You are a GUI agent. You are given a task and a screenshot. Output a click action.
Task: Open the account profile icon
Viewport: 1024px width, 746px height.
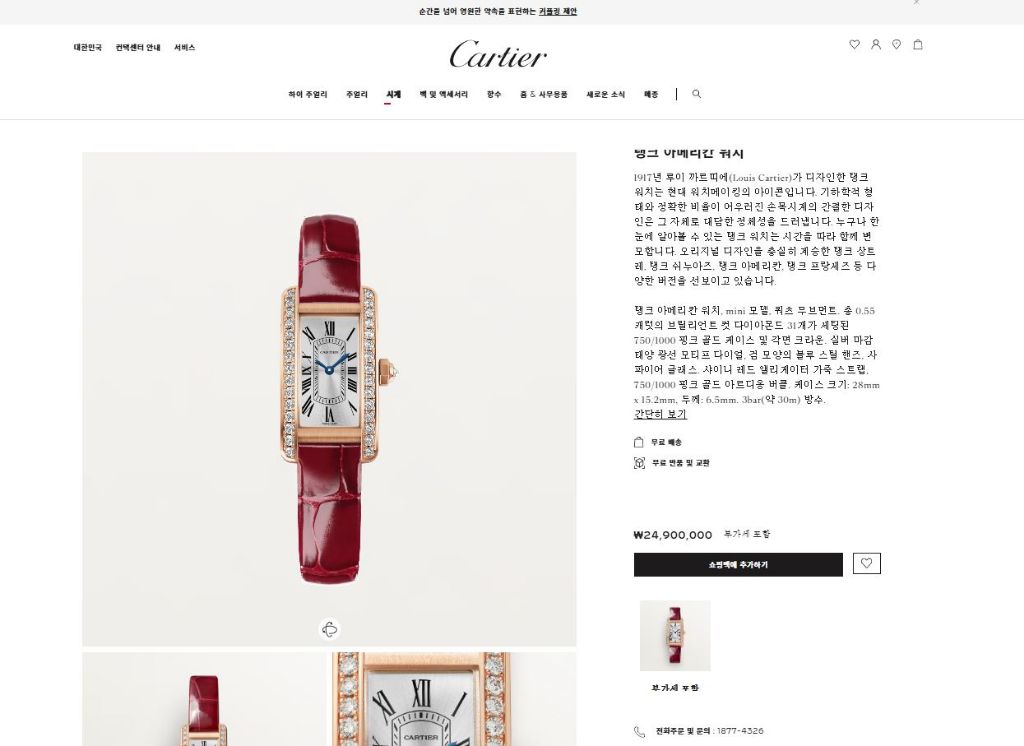pyautogui.click(x=876, y=44)
